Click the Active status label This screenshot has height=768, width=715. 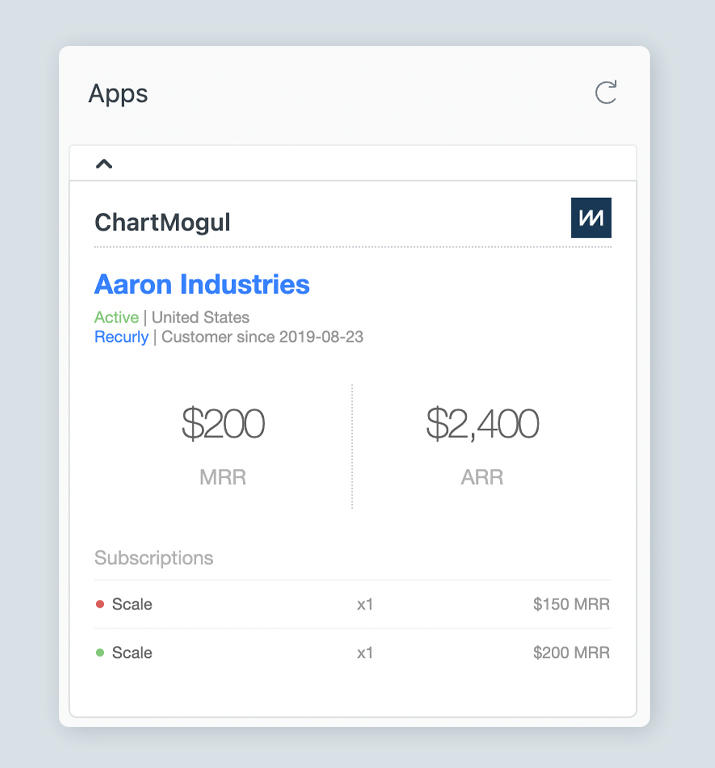(117, 317)
